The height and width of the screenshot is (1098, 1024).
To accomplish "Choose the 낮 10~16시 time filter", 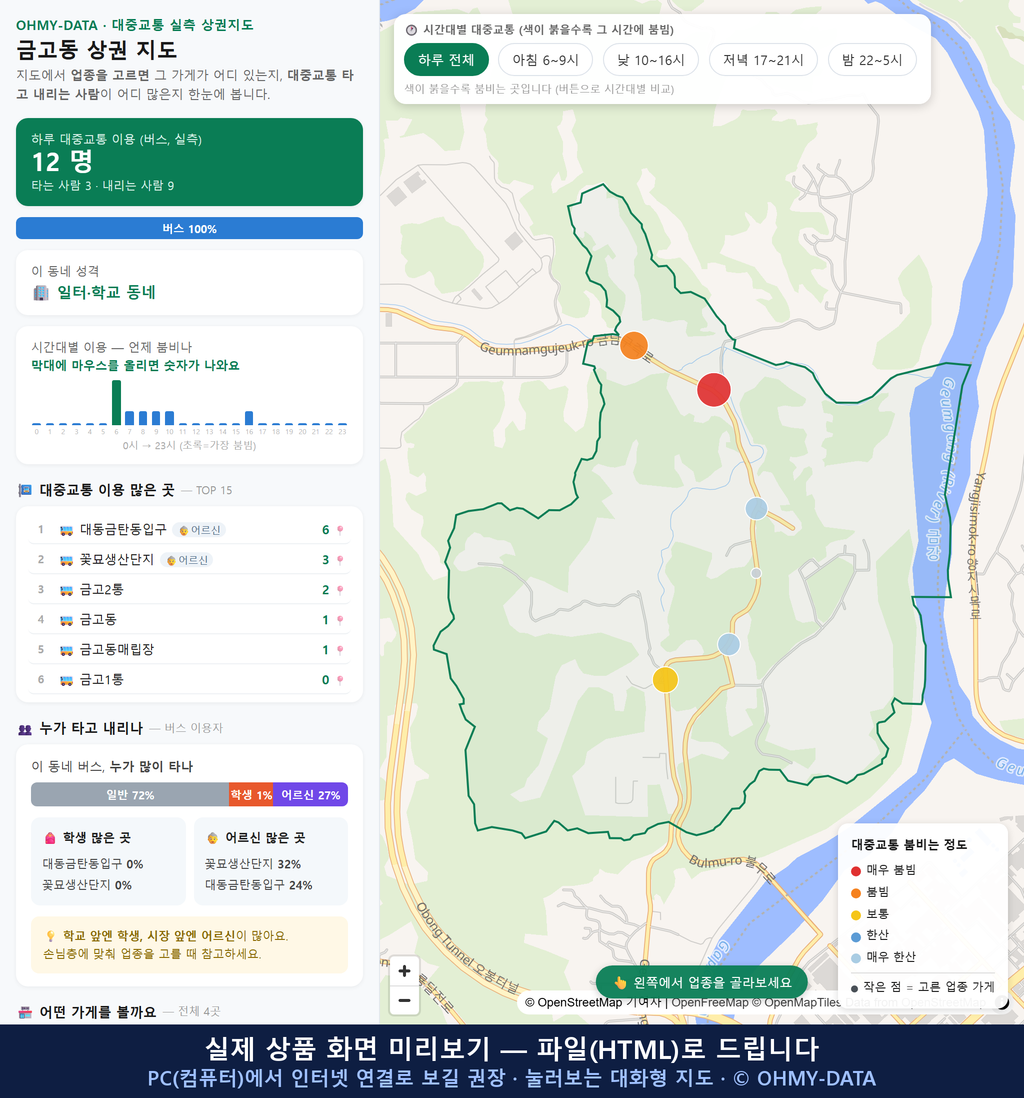I will pos(651,60).
